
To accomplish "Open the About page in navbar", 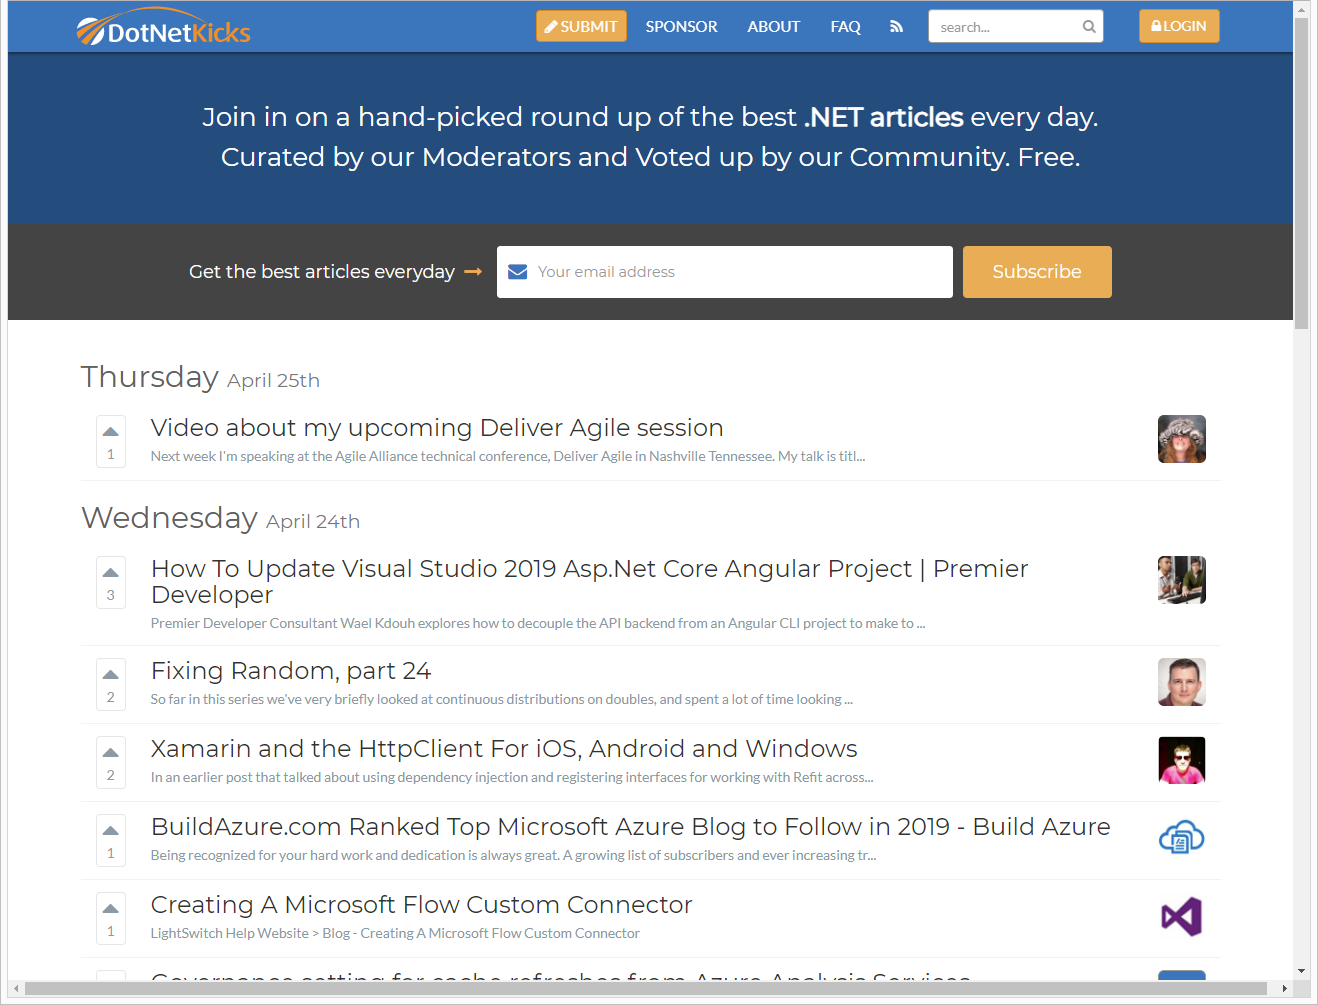I will pyautogui.click(x=773, y=27).
